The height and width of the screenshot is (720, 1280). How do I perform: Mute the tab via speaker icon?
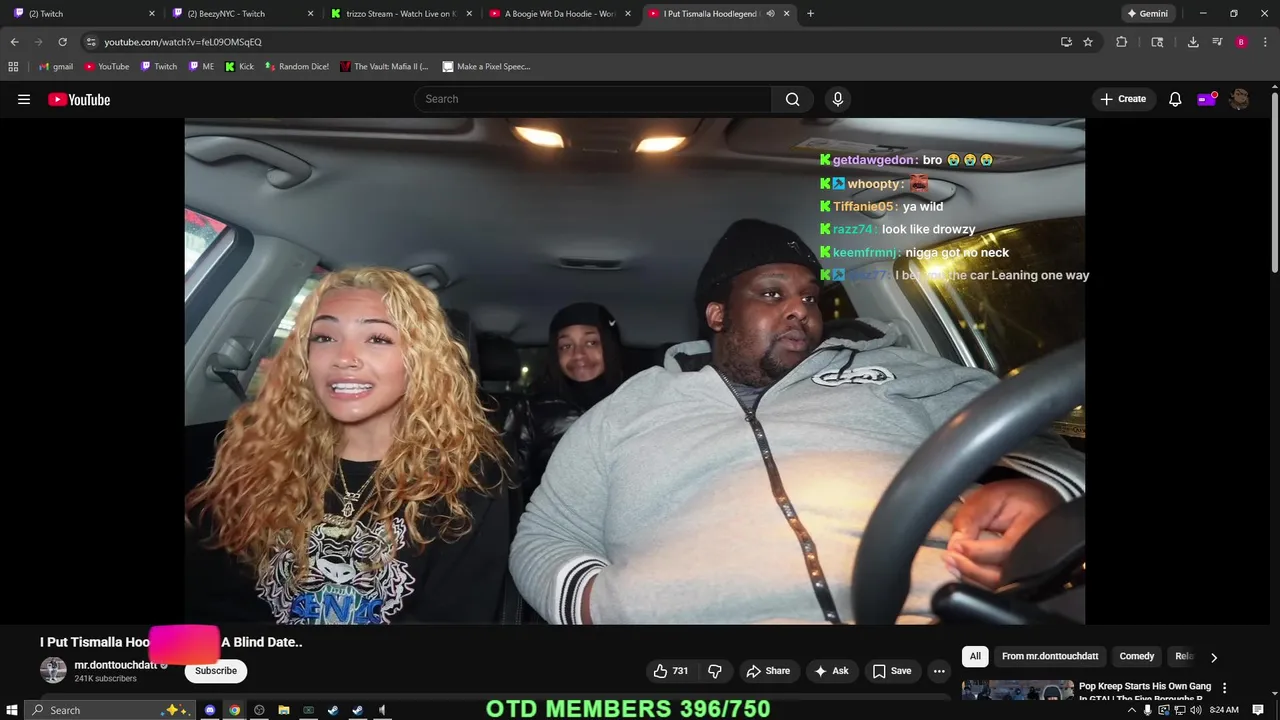[x=770, y=14]
